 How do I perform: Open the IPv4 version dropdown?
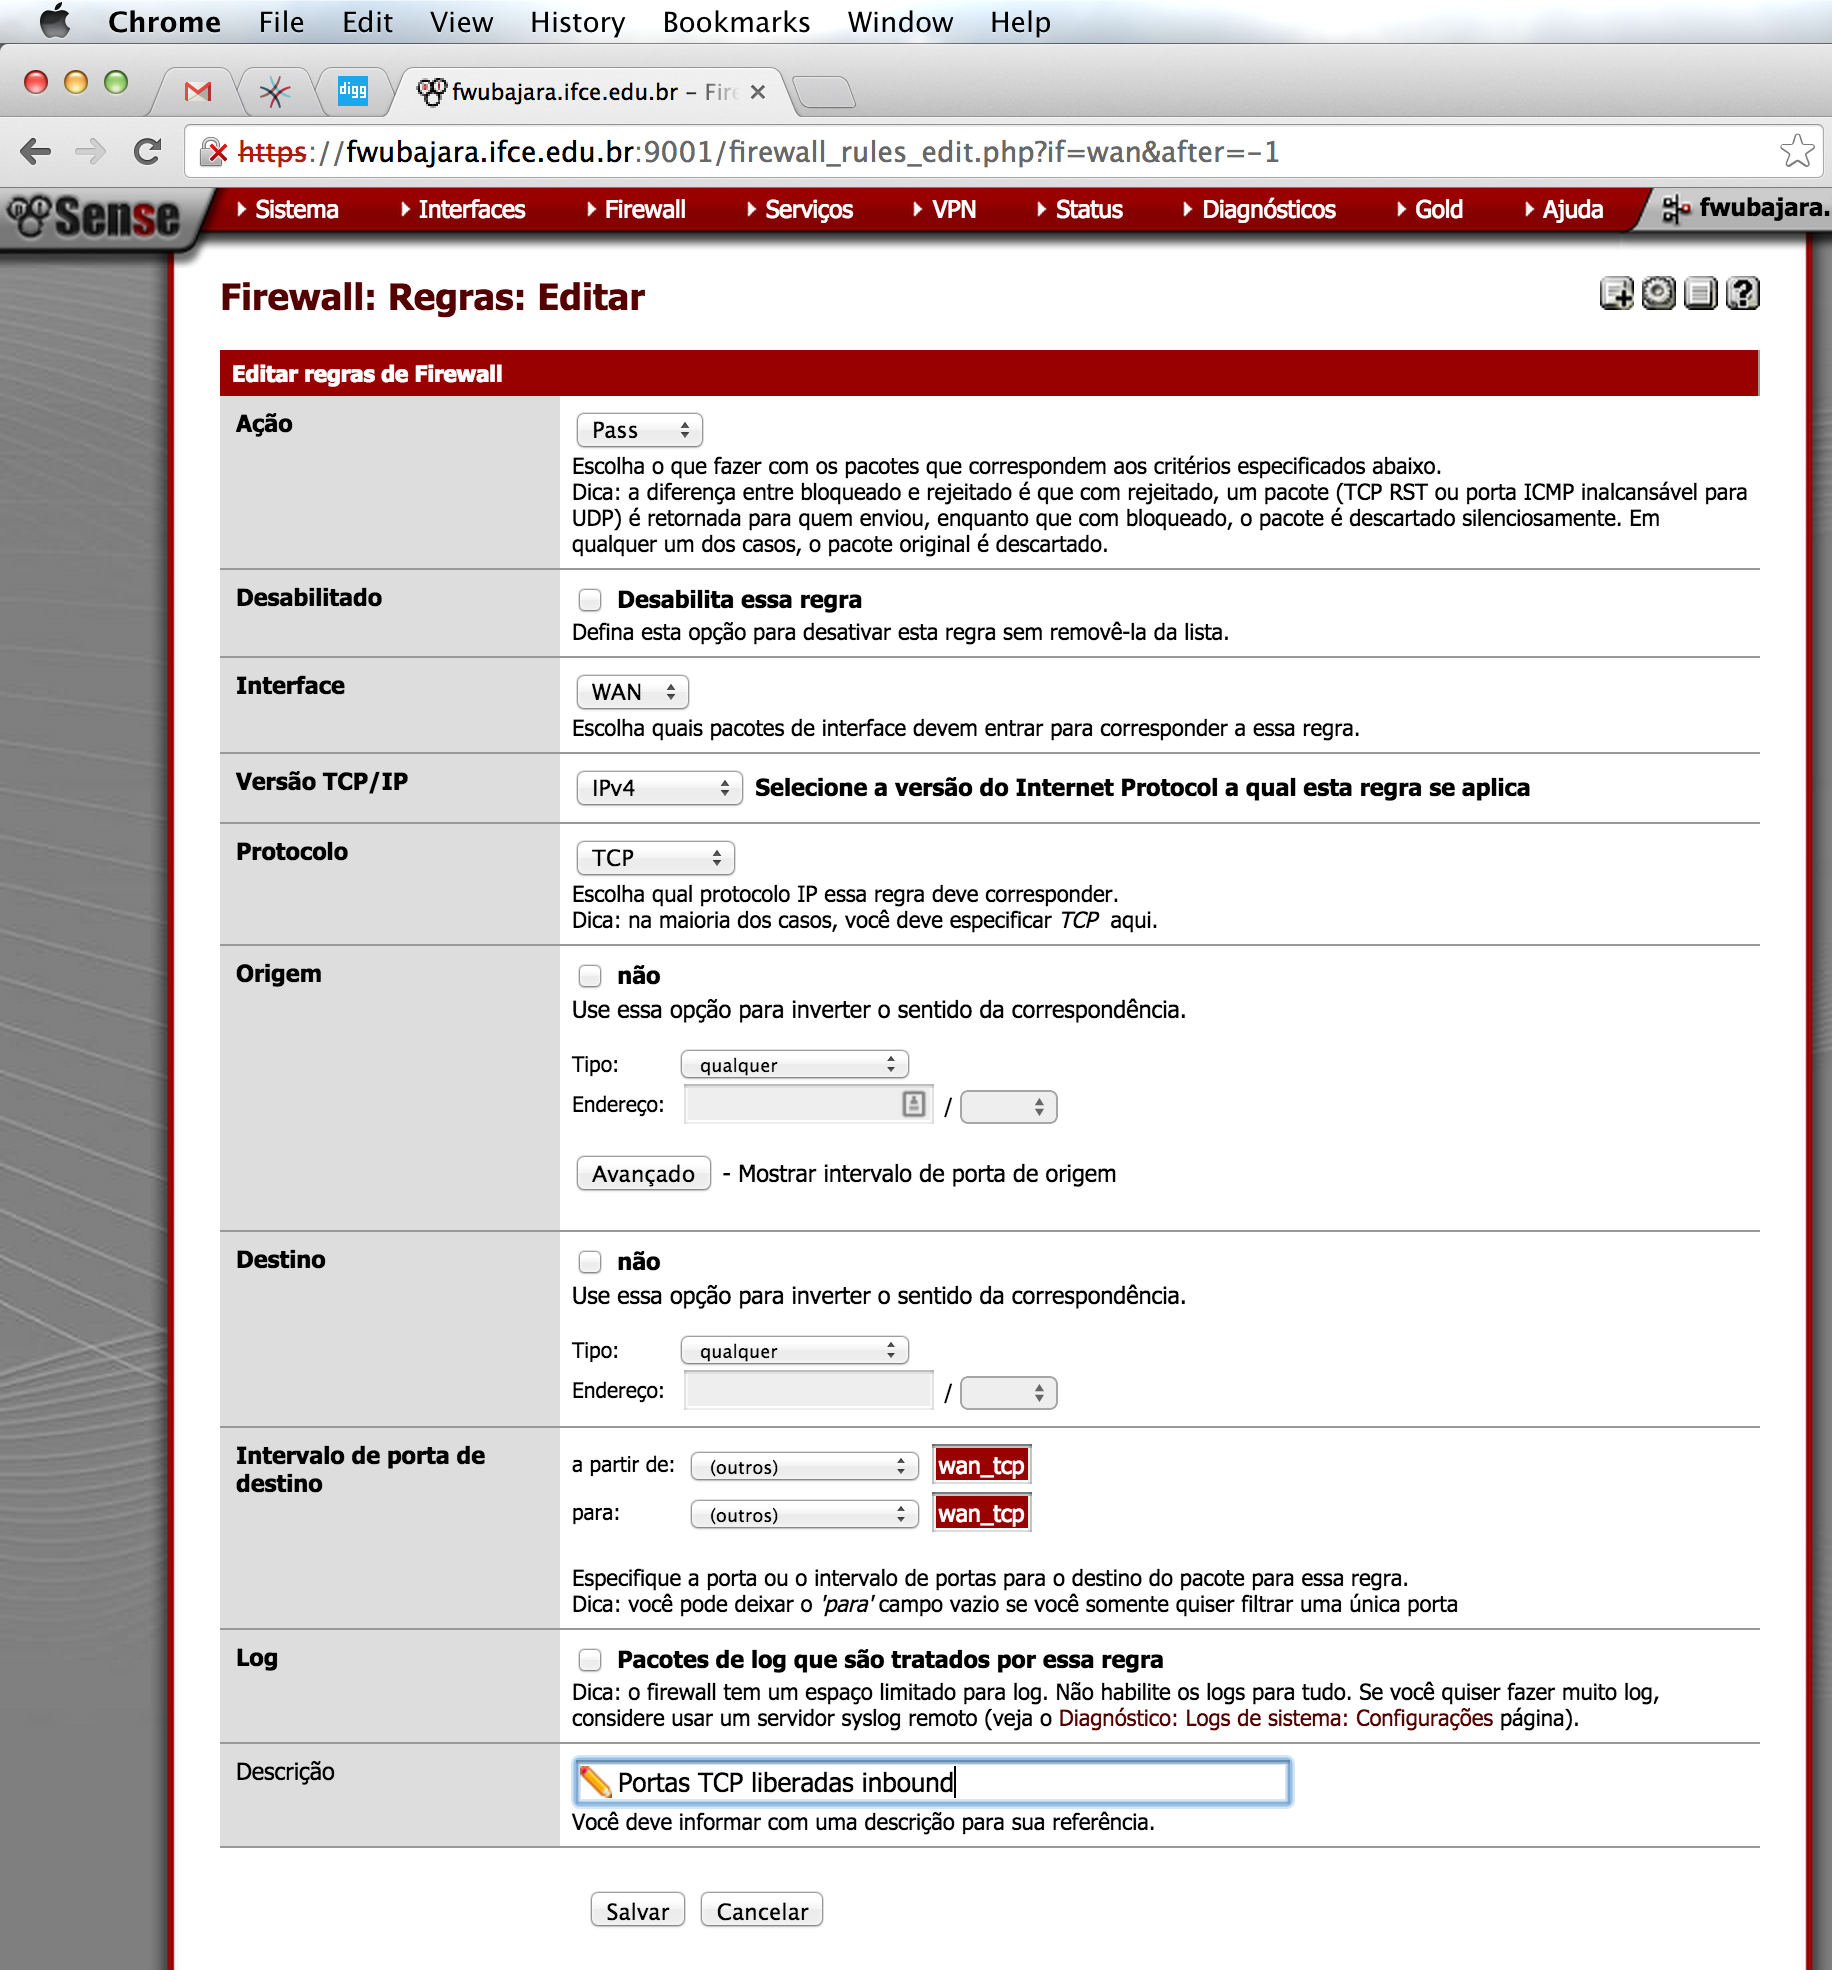[x=659, y=788]
